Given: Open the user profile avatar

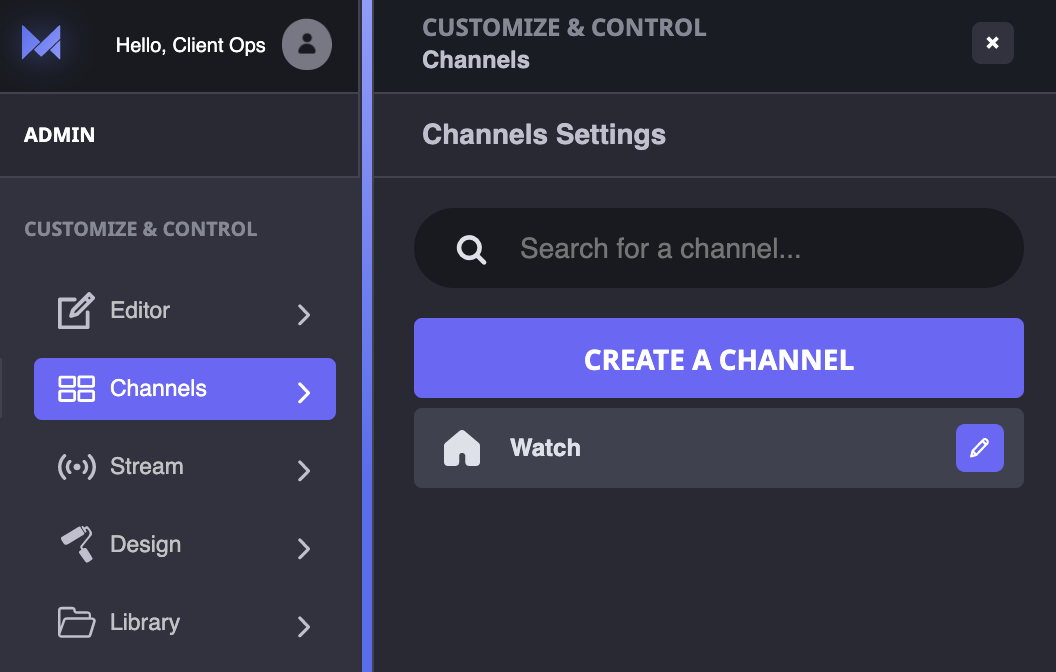Looking at the screenshot, I should 306,44.
